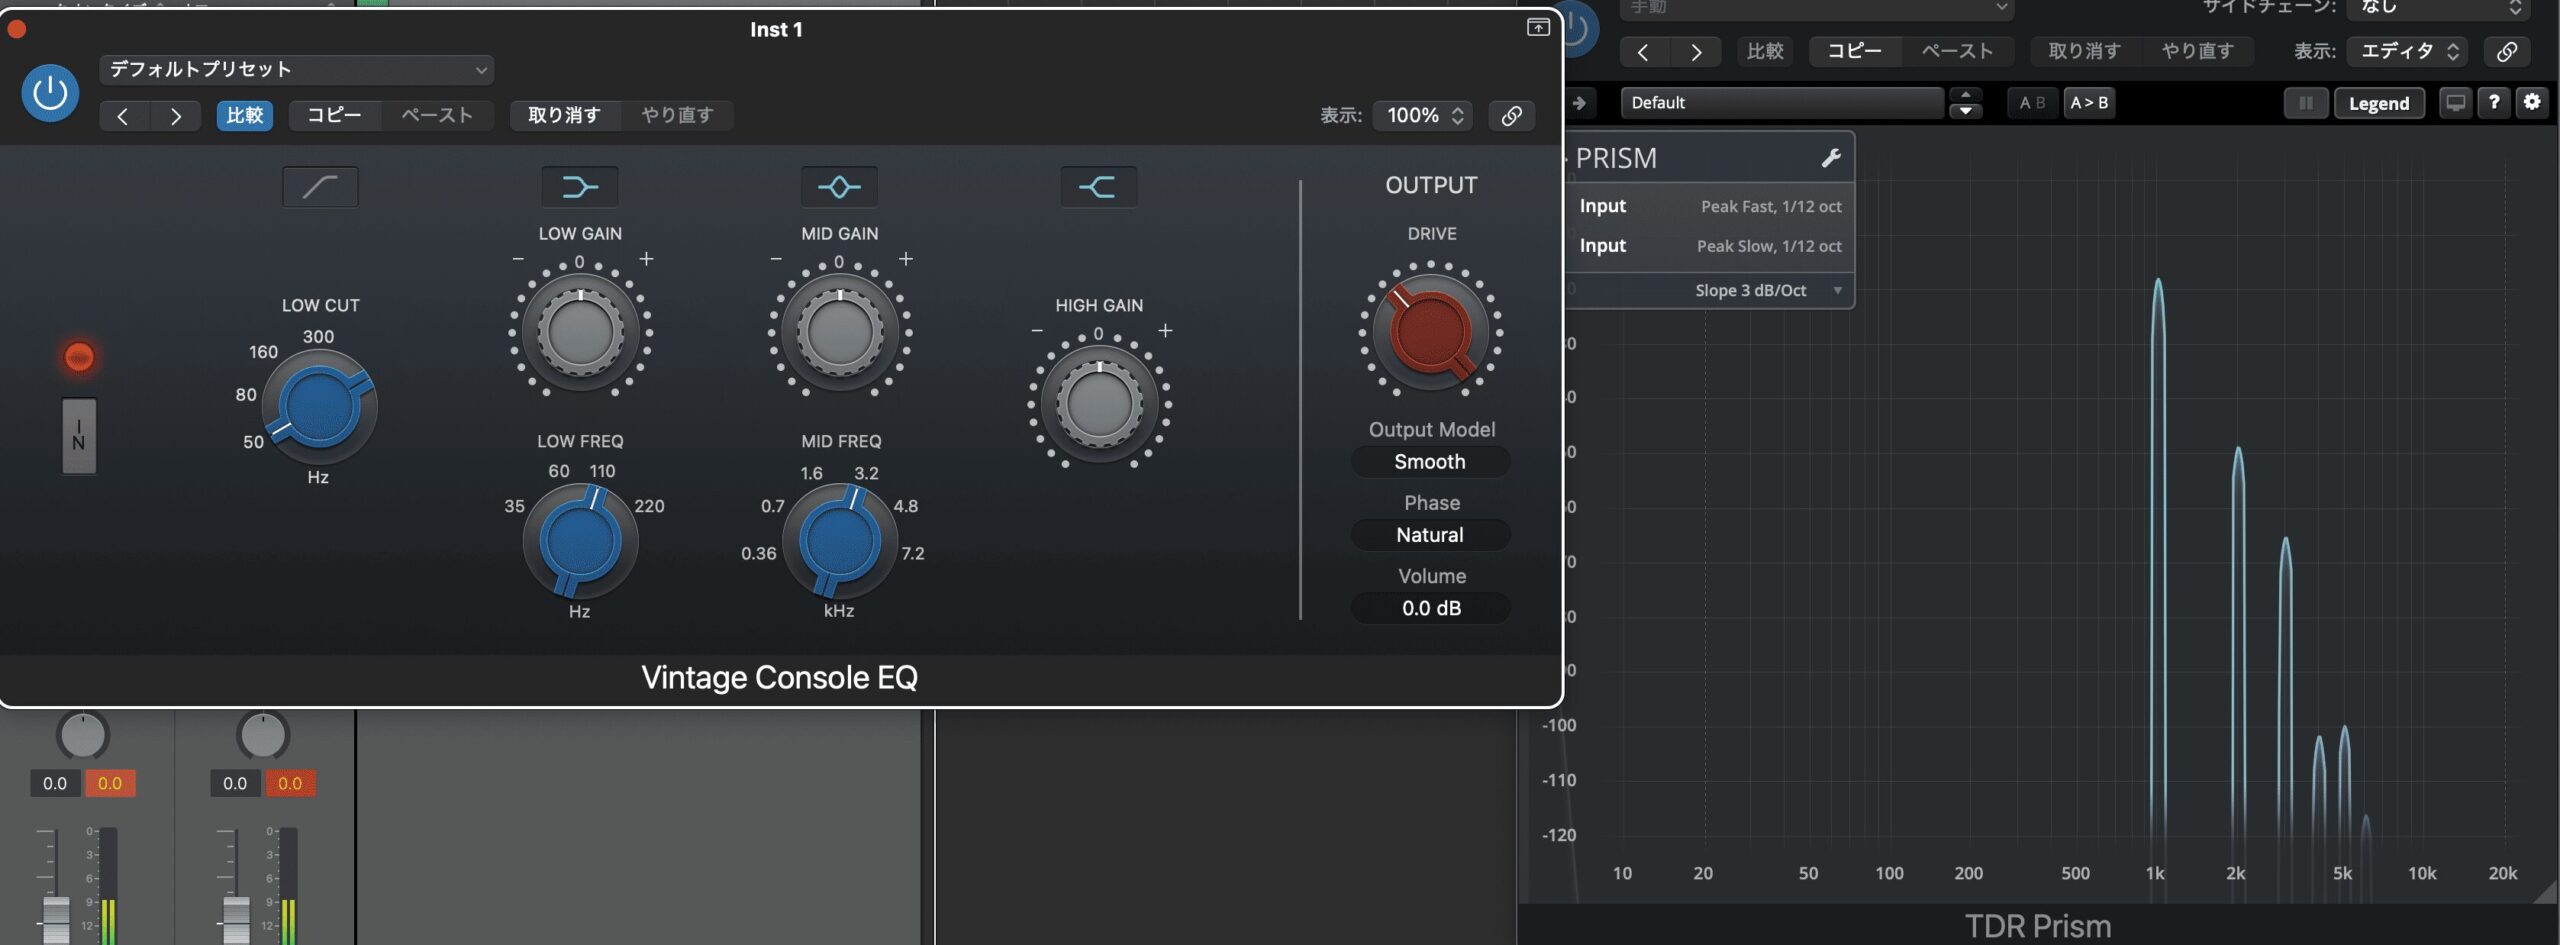Click the TDR Prism help question mark
Image resolution: width=2560 pixels, height=945 pixels.
coord(2494,102)
